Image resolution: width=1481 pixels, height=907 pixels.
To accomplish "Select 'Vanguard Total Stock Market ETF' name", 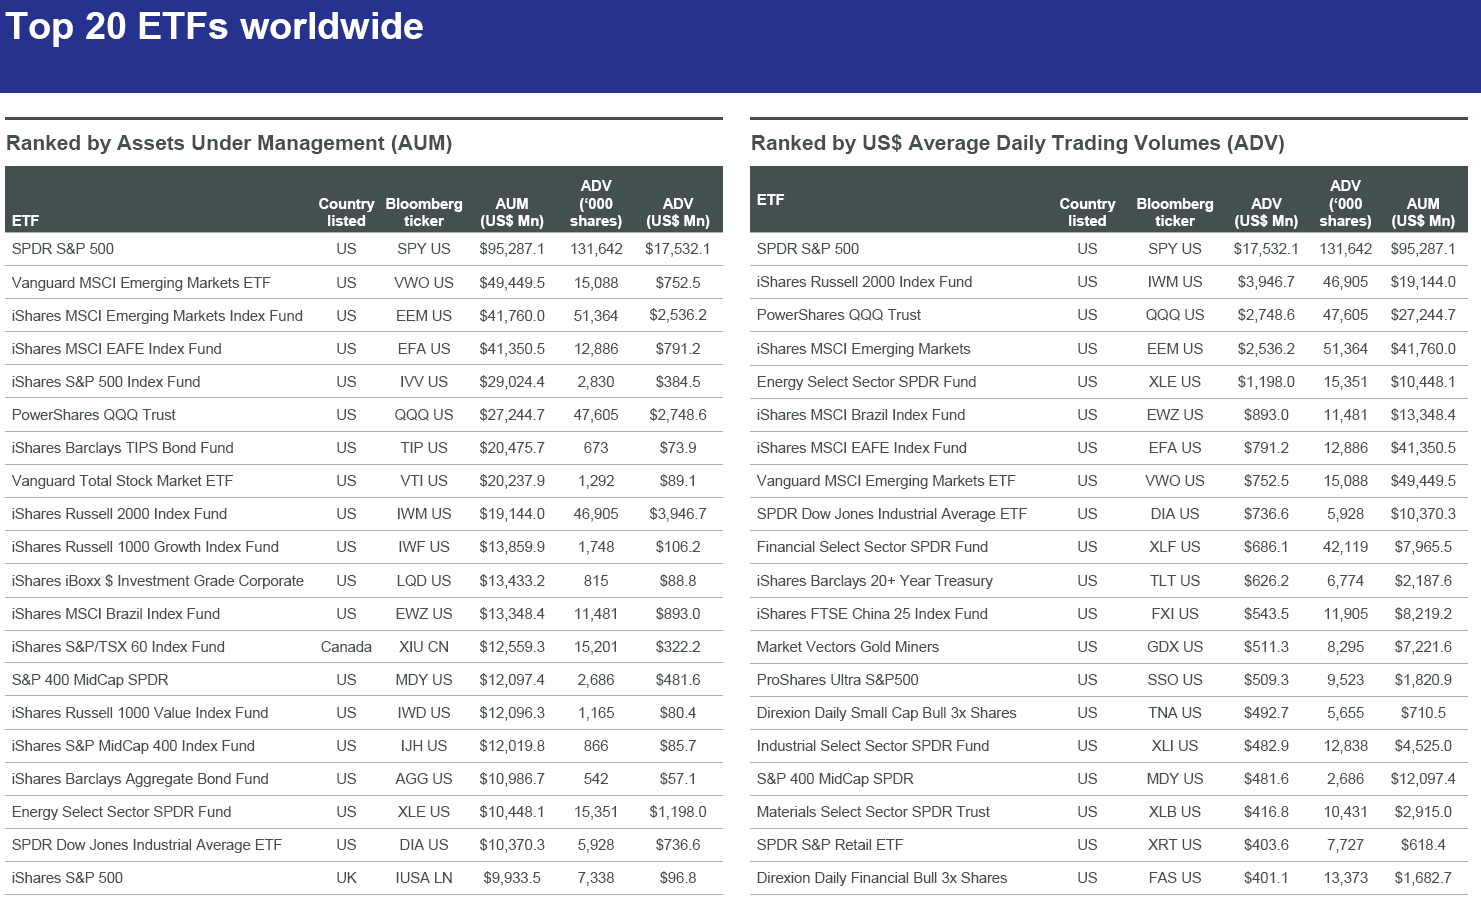I will click(122, 481).
